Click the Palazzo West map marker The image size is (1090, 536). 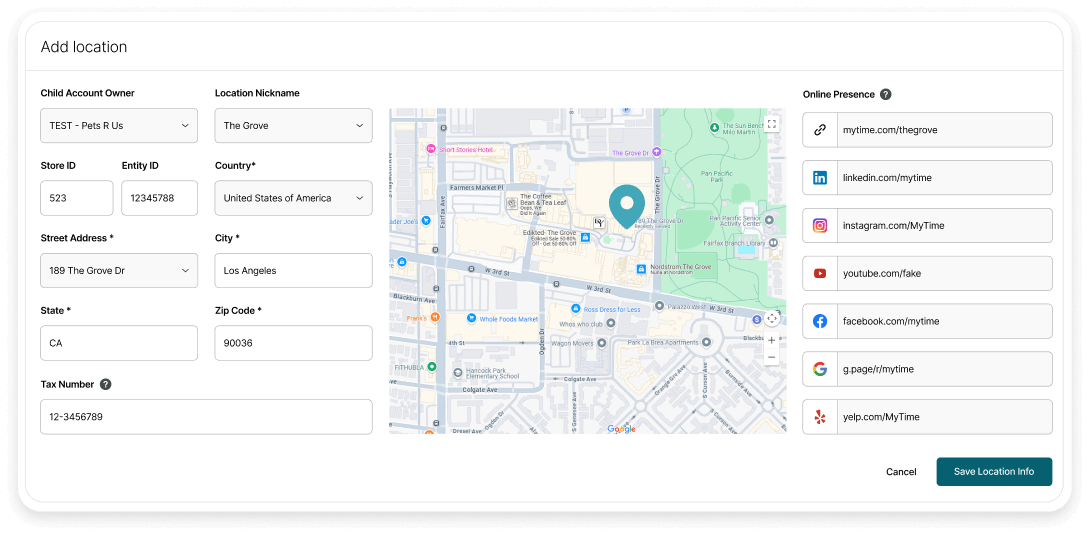click(659, 305)
